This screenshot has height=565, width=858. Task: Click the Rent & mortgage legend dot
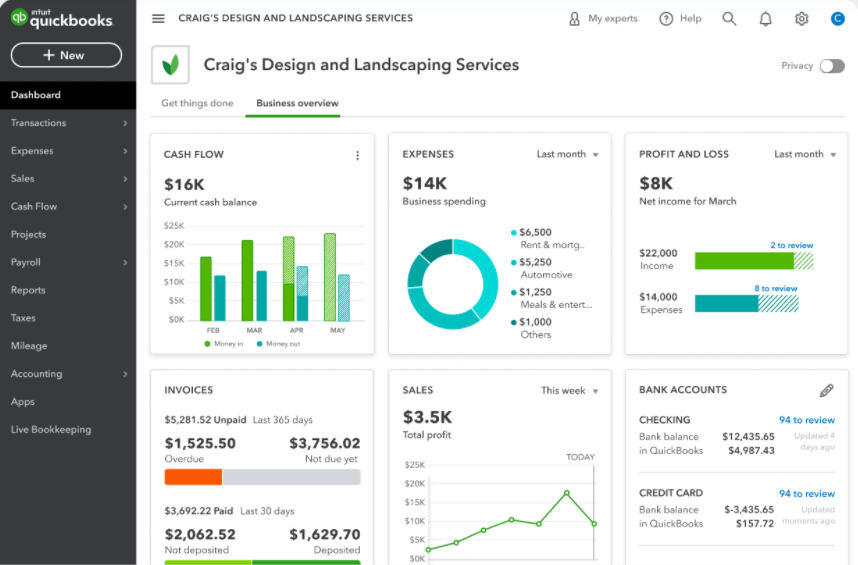(513, 232)
